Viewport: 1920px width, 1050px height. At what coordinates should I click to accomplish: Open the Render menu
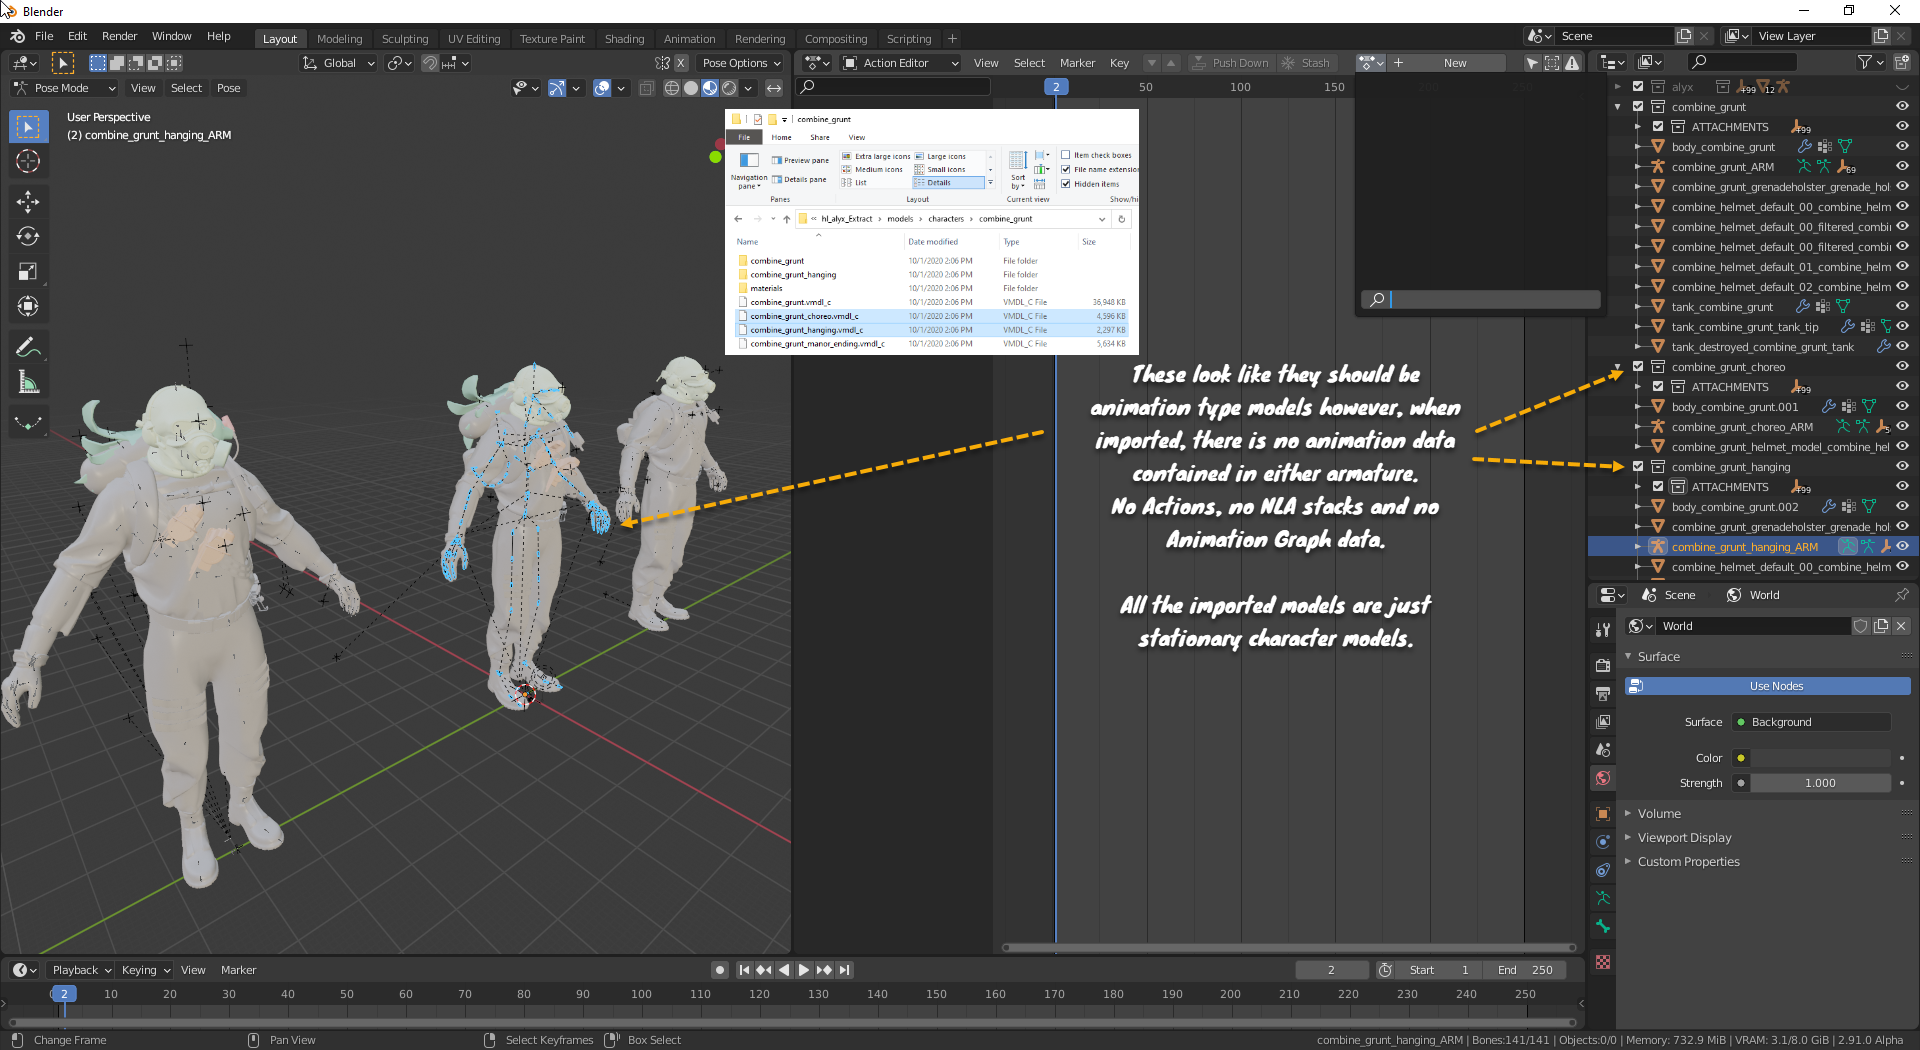coord(119,36)
